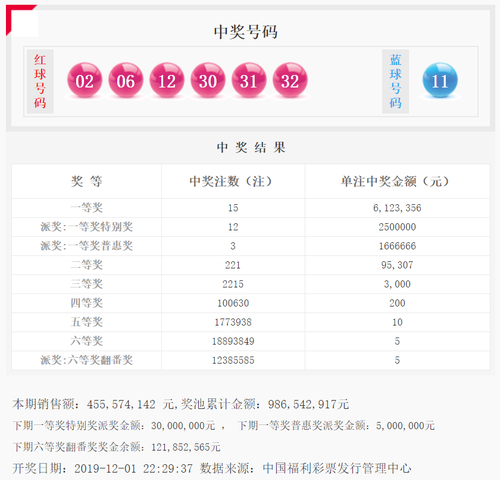Select the 四等奖 row label

click(87, 303)
